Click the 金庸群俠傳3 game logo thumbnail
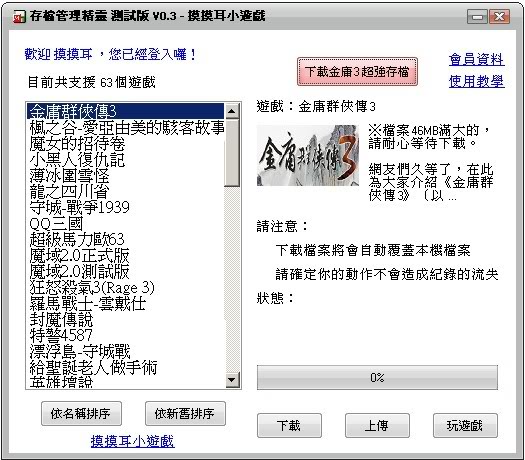 click(308, 155)
